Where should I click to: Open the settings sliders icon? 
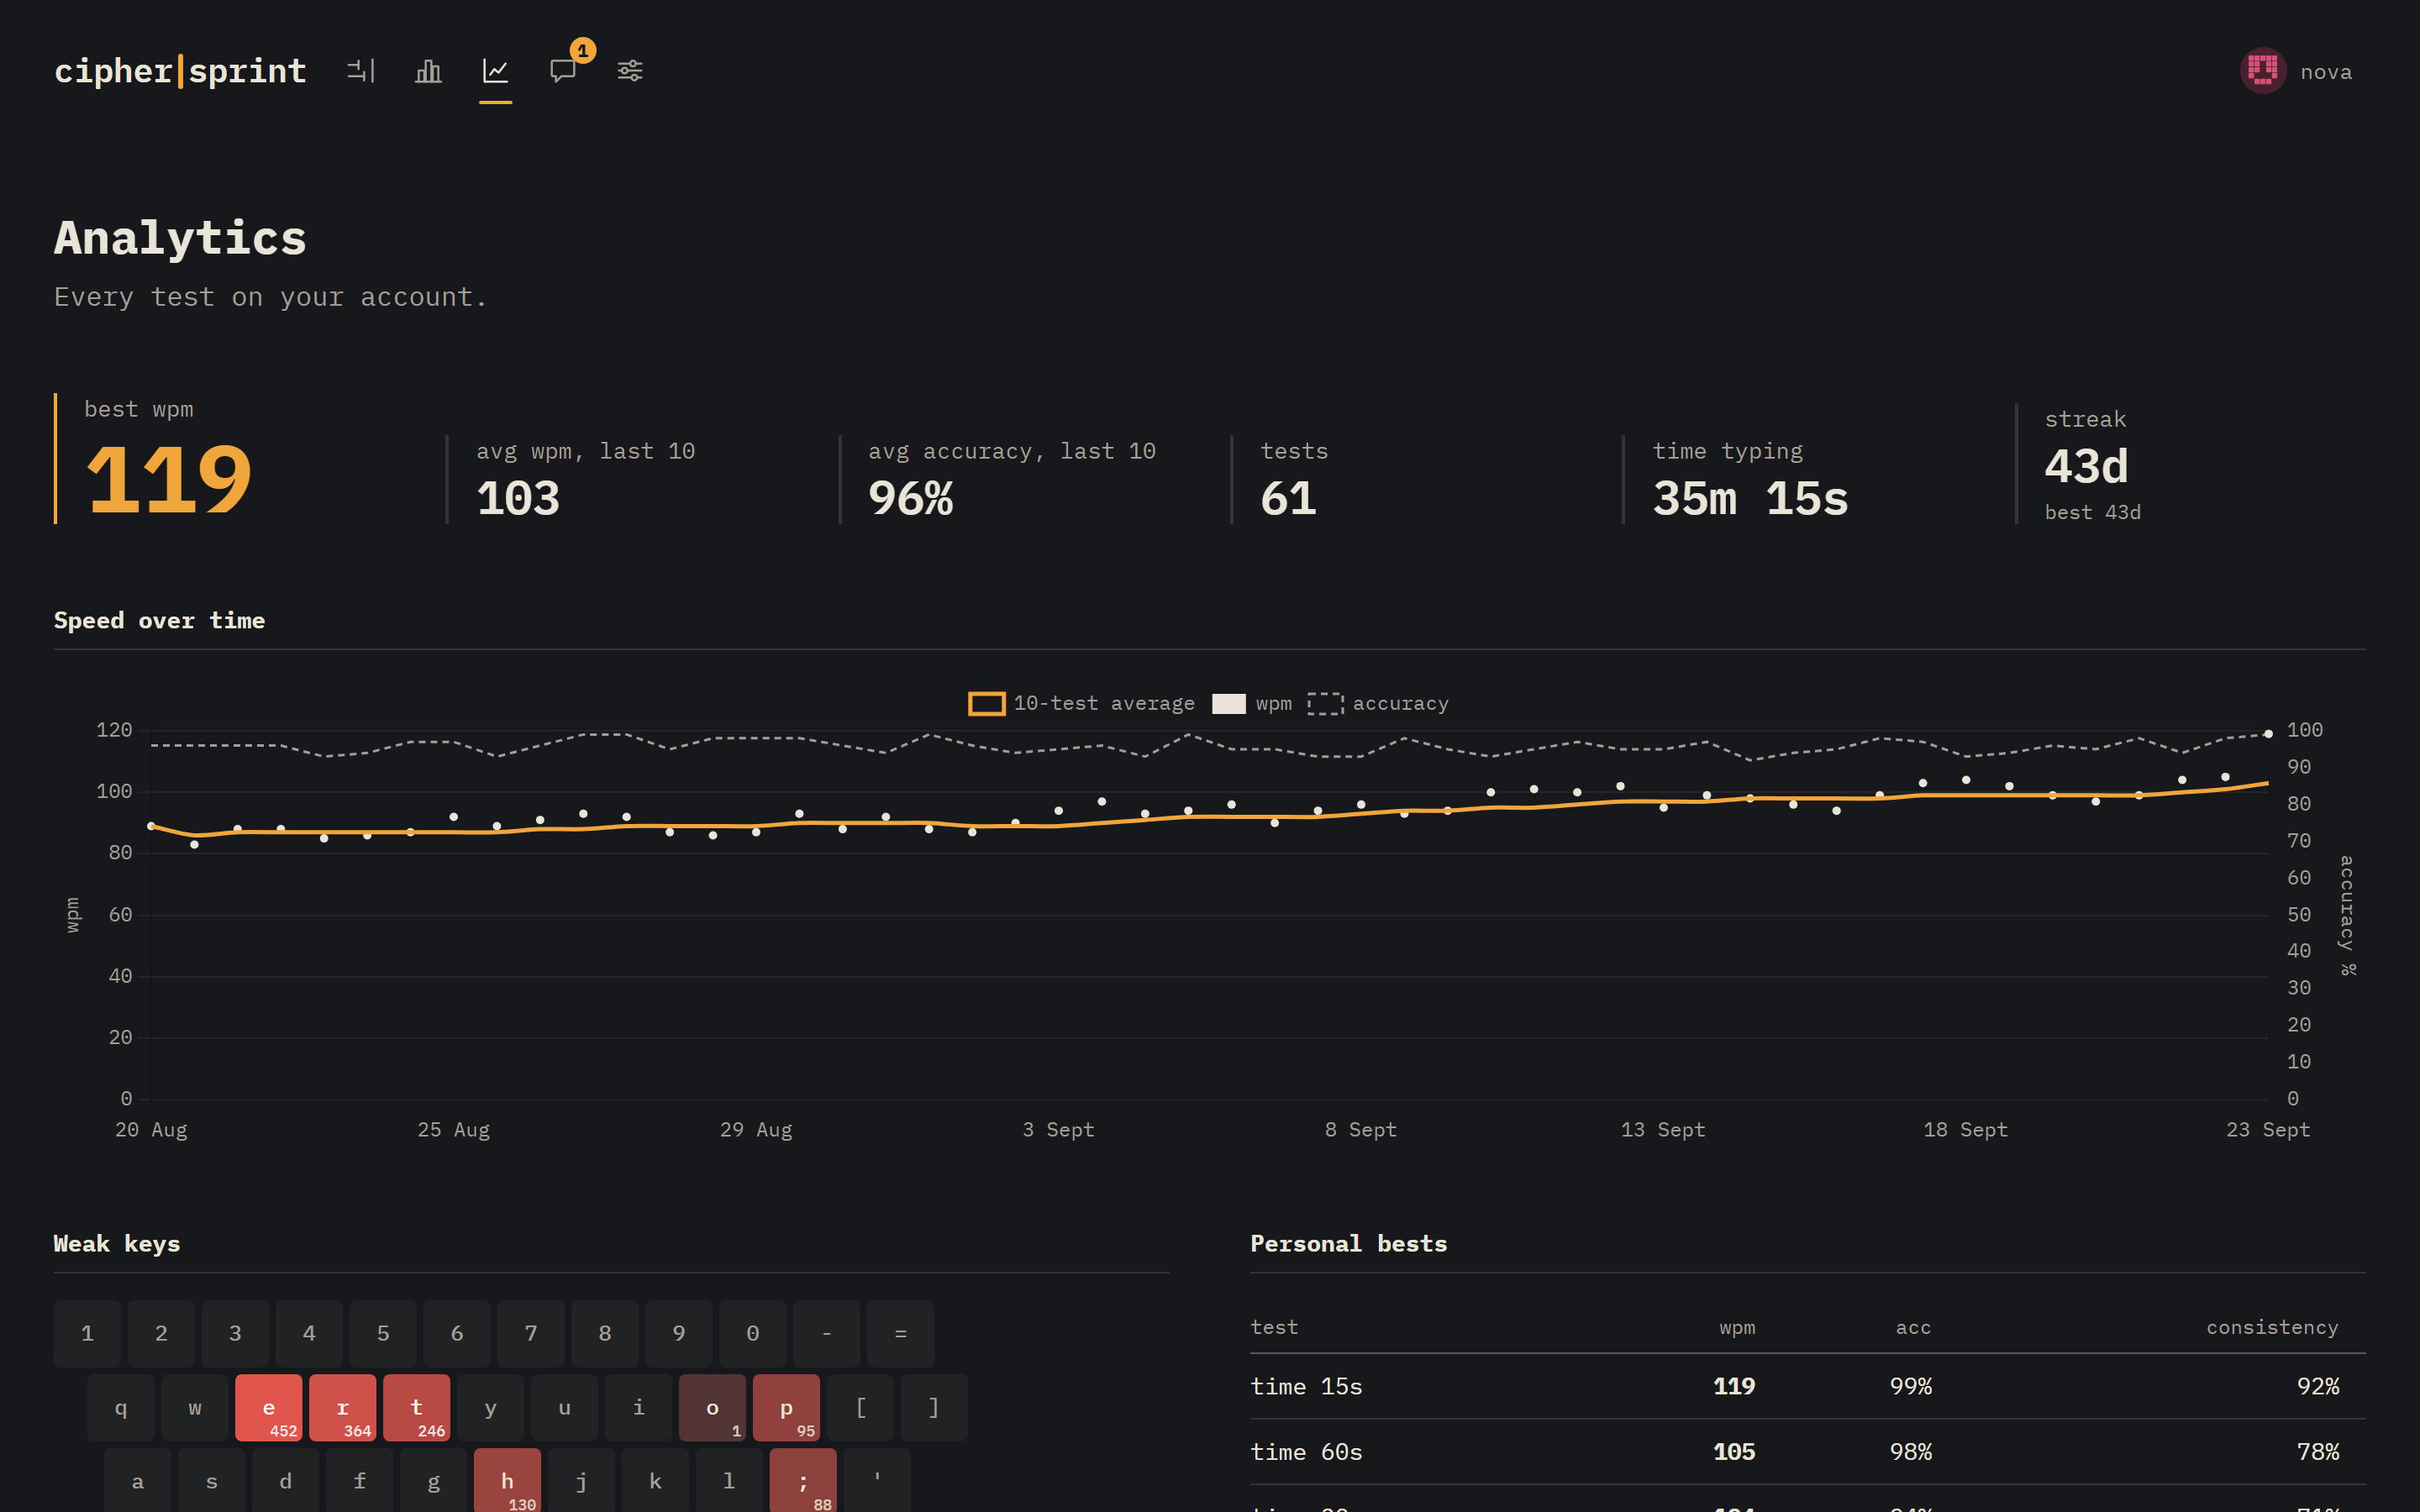[630, 71]
